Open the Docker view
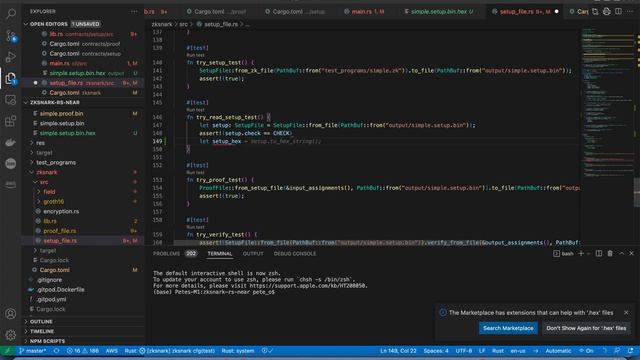640x360 pixels. click(11, 142)
